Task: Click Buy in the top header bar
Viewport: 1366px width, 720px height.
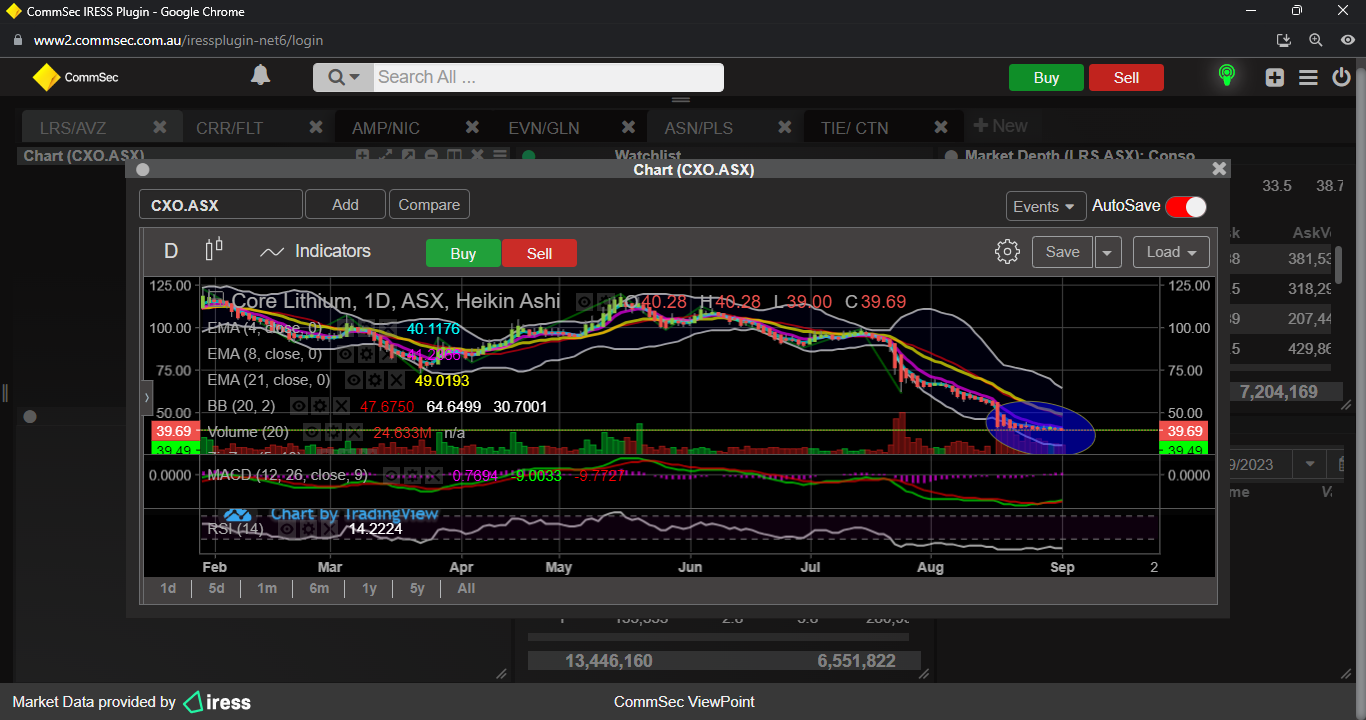Action: [1046, 78]
